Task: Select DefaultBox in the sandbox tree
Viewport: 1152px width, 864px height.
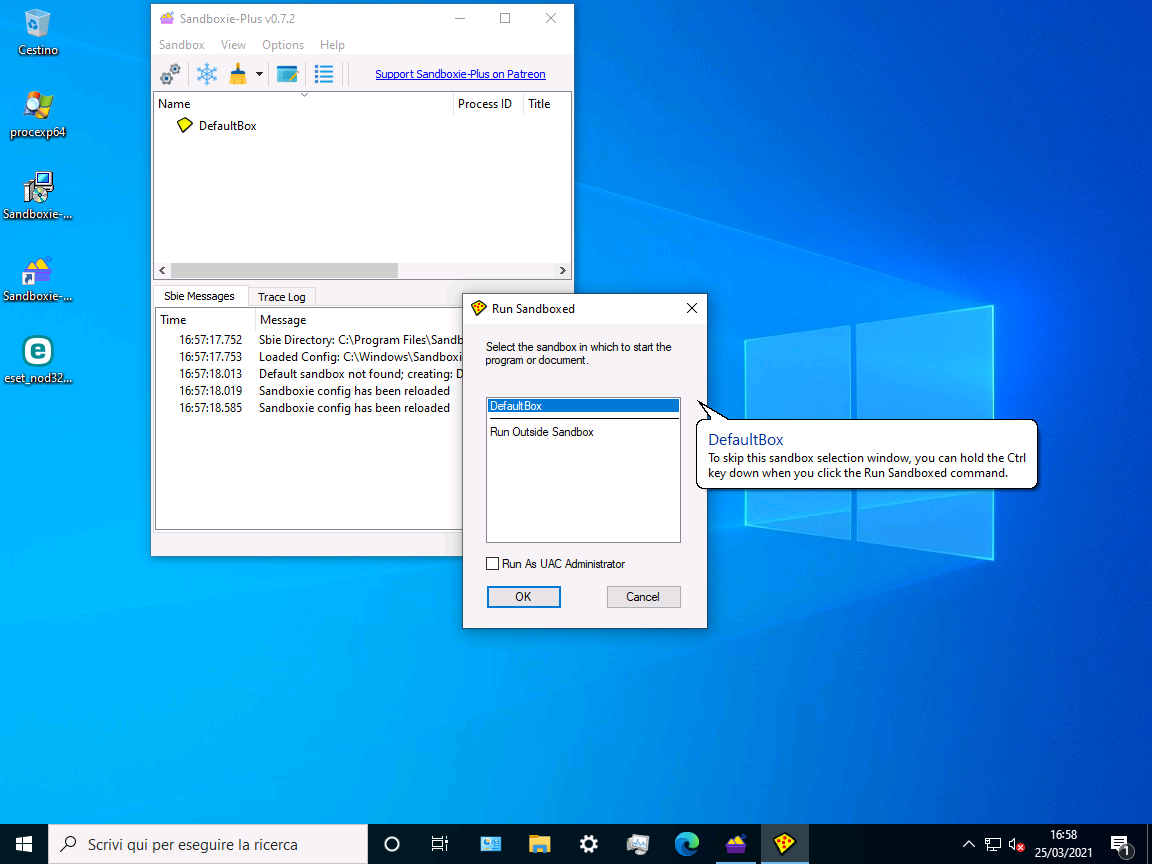Action: 228,126
